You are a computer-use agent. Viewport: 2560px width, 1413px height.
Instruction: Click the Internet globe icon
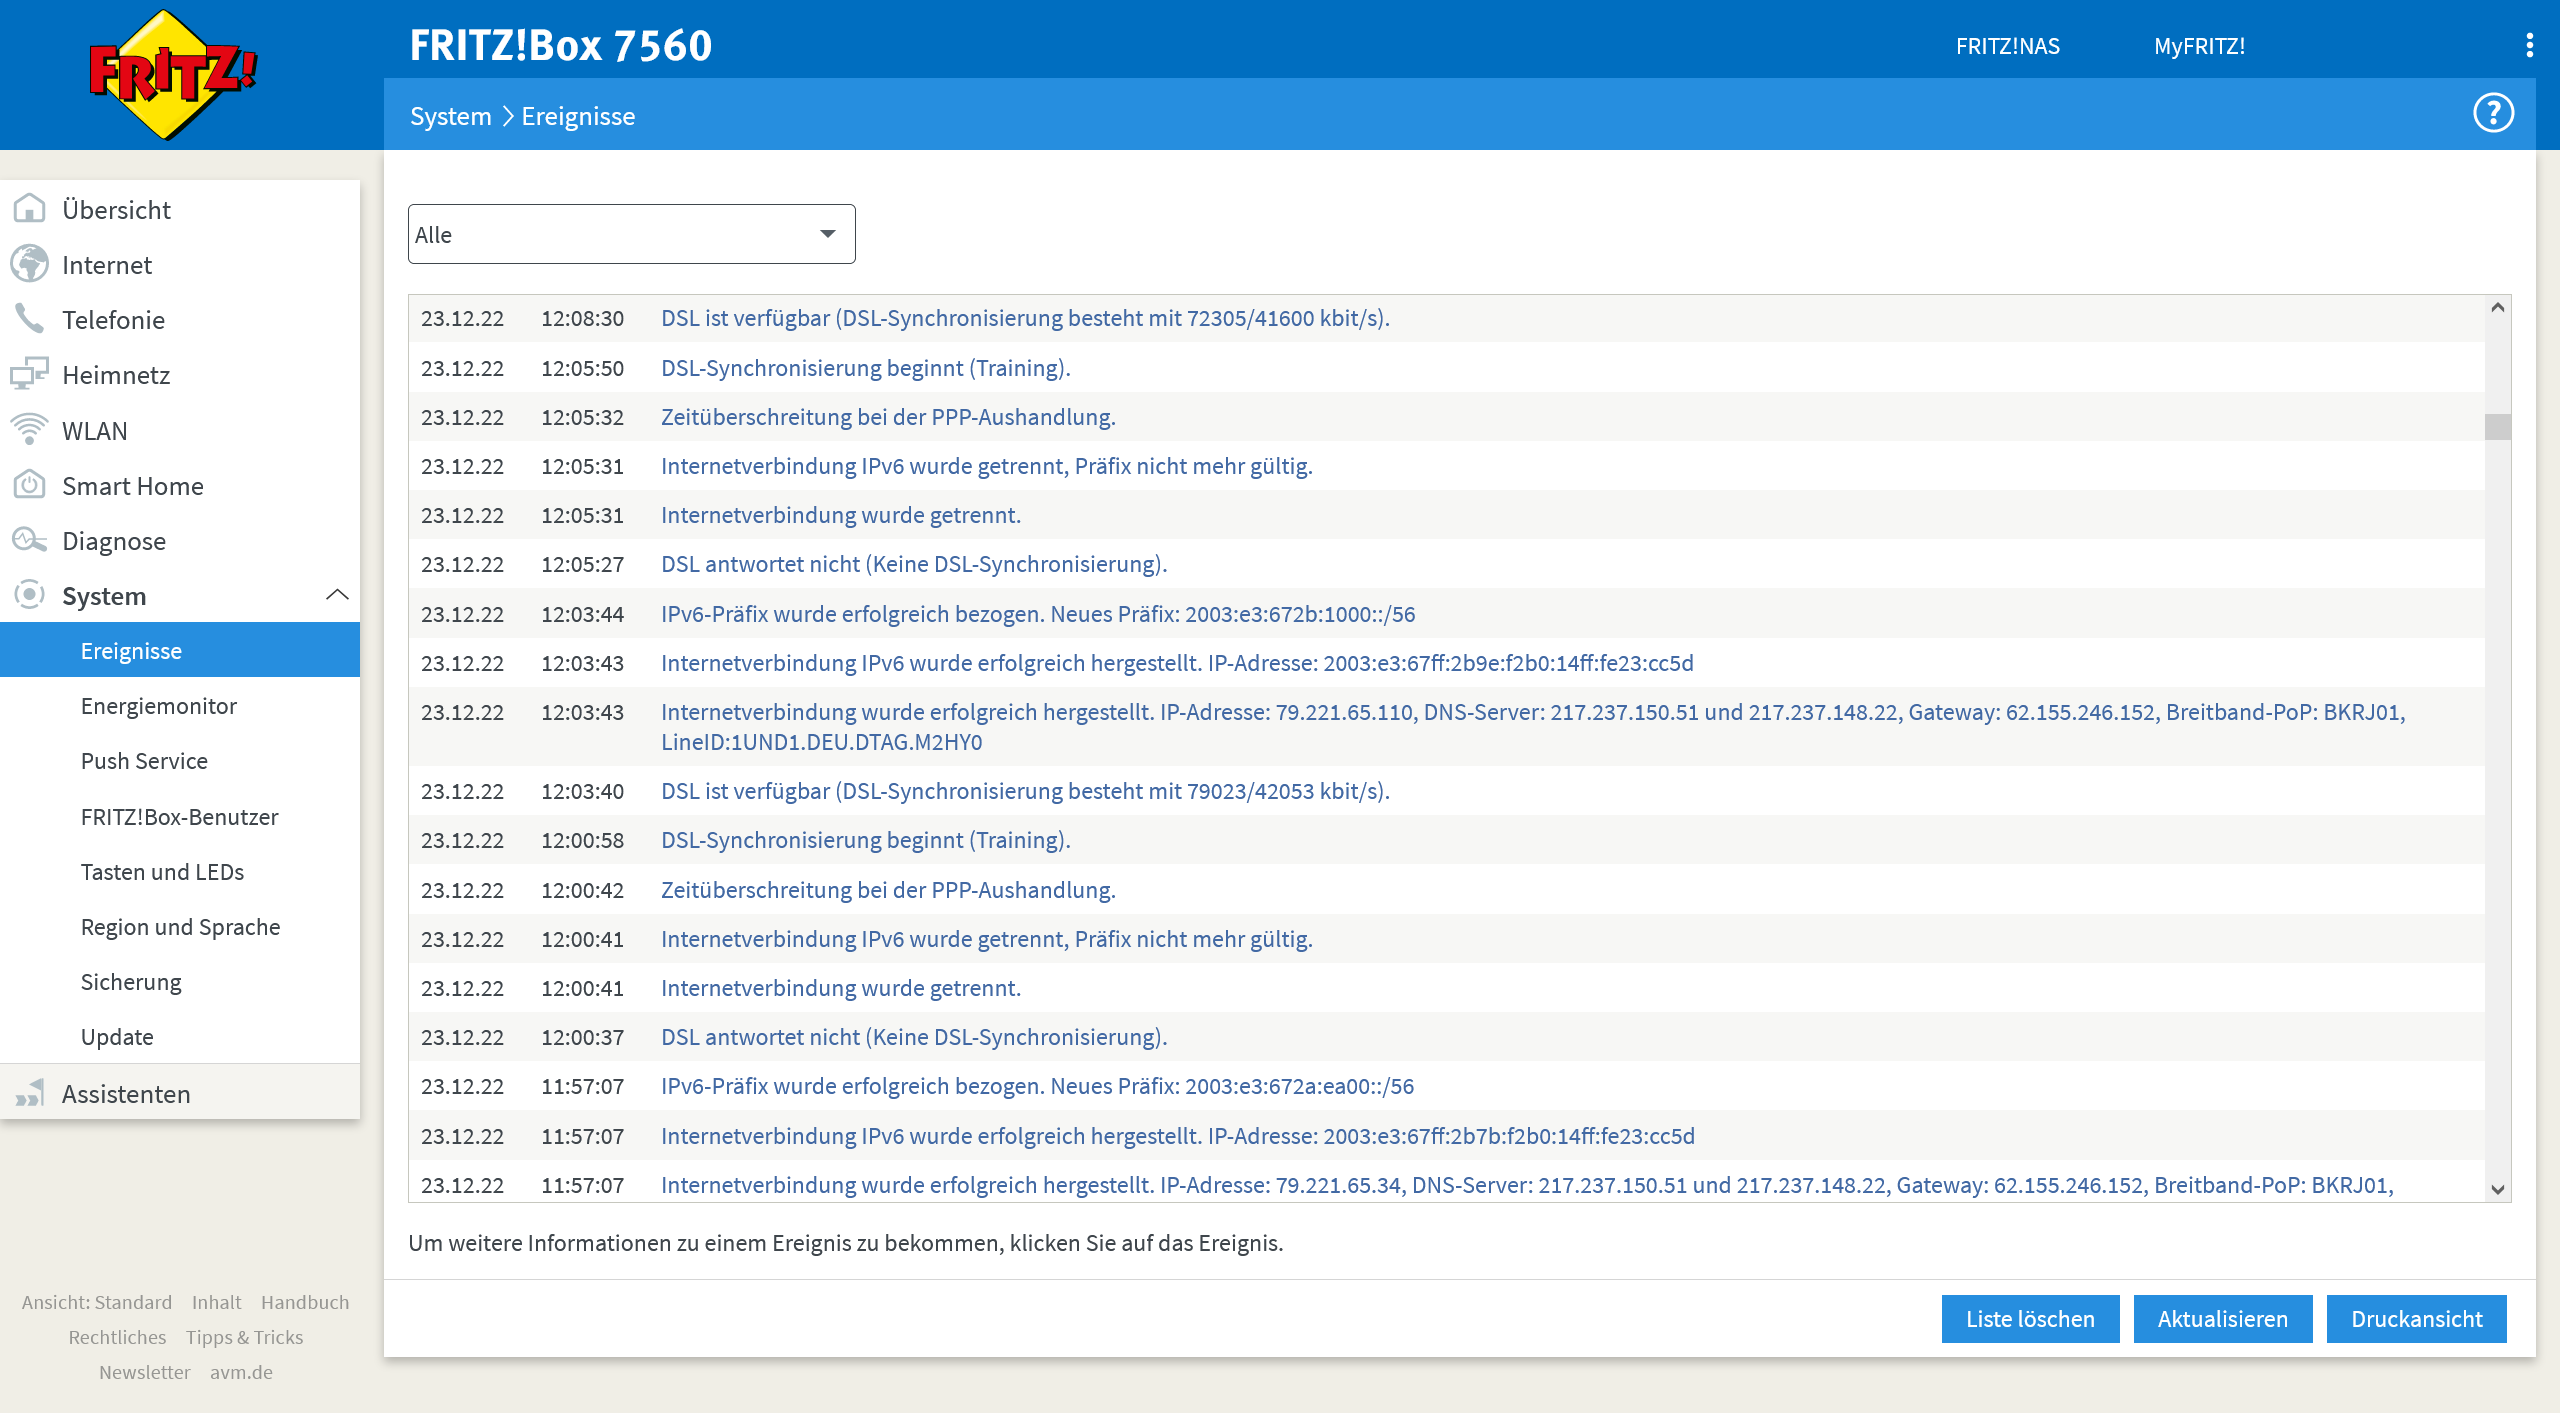click(x=29, y=264)
